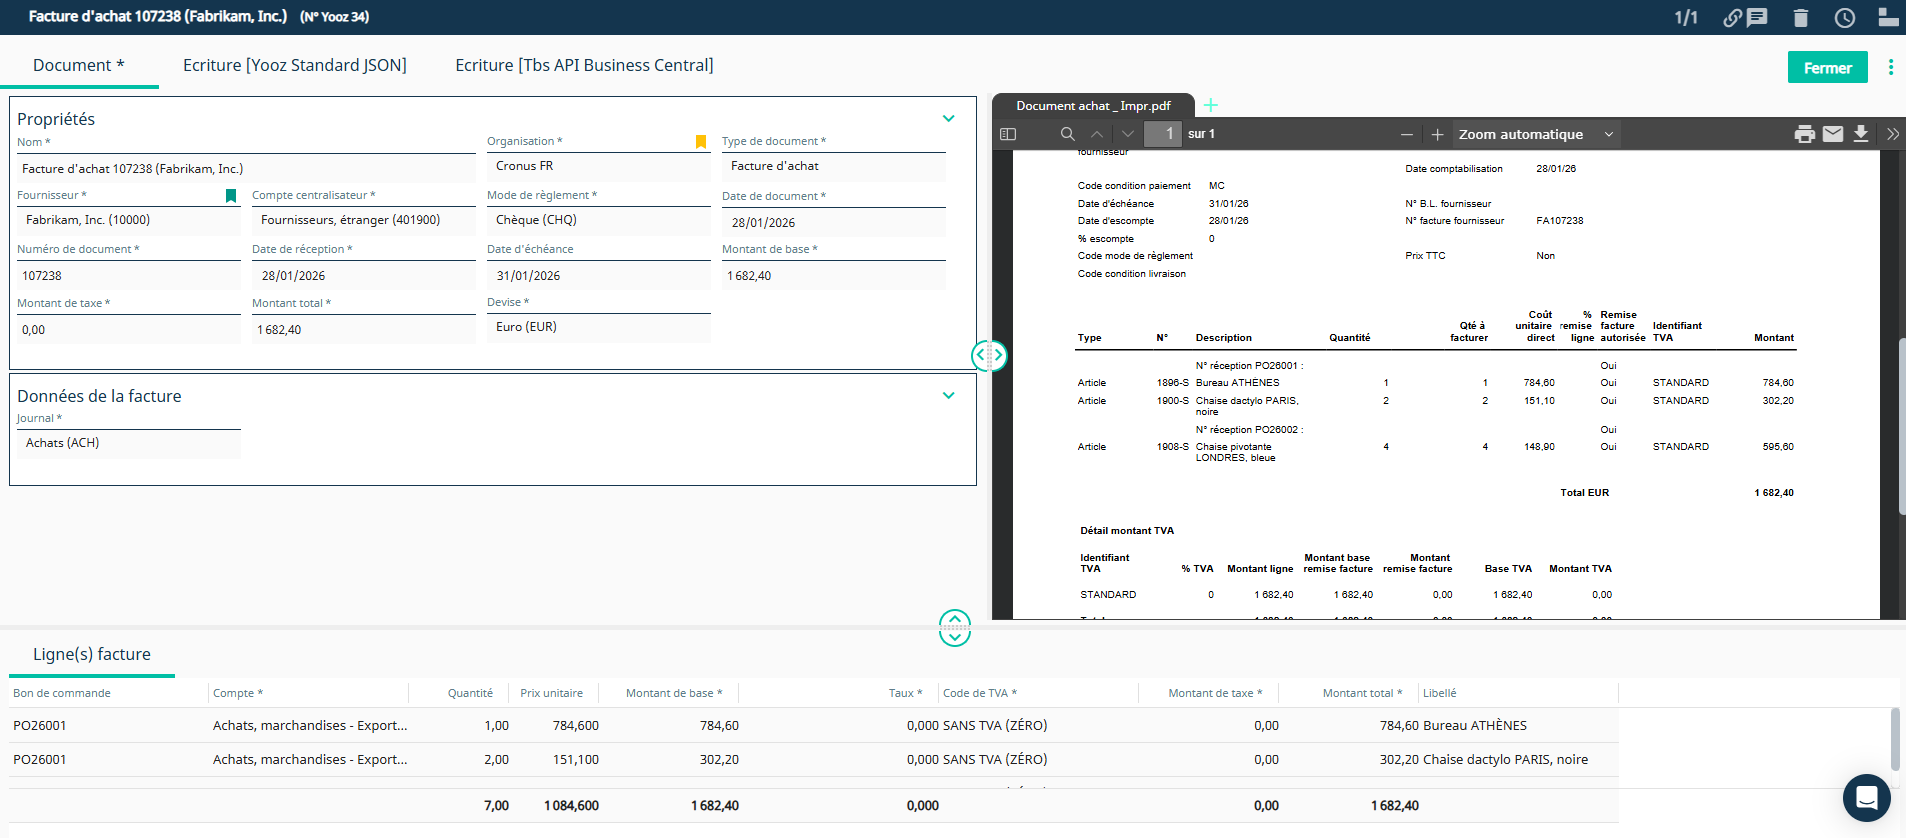Toggle the Fournisseur bookmark flag
The height and width of the screenshot is (838, 1906).
pyautogui.click(x=231, y=196)
